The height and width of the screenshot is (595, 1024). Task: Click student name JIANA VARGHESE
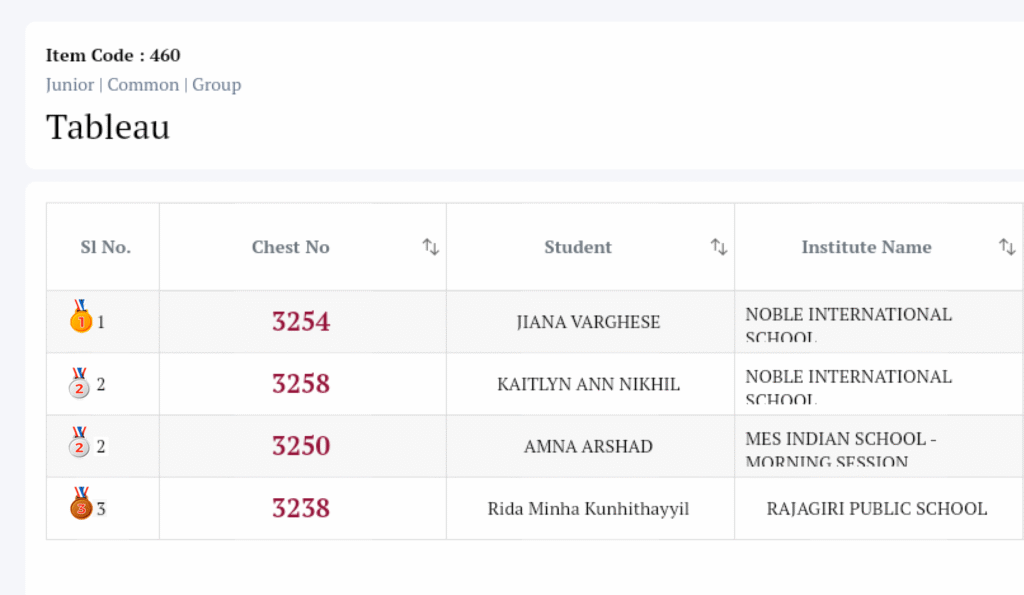(x=588, y=322)
